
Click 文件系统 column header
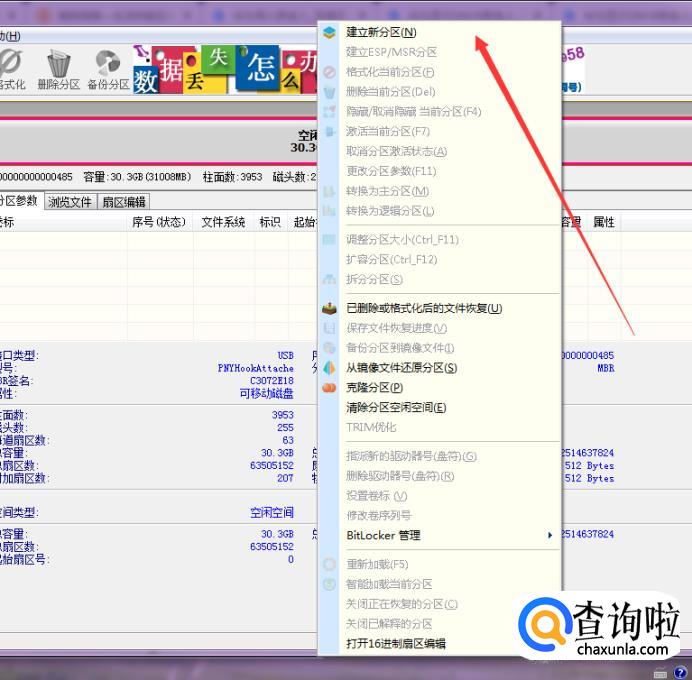click(223, 222)
